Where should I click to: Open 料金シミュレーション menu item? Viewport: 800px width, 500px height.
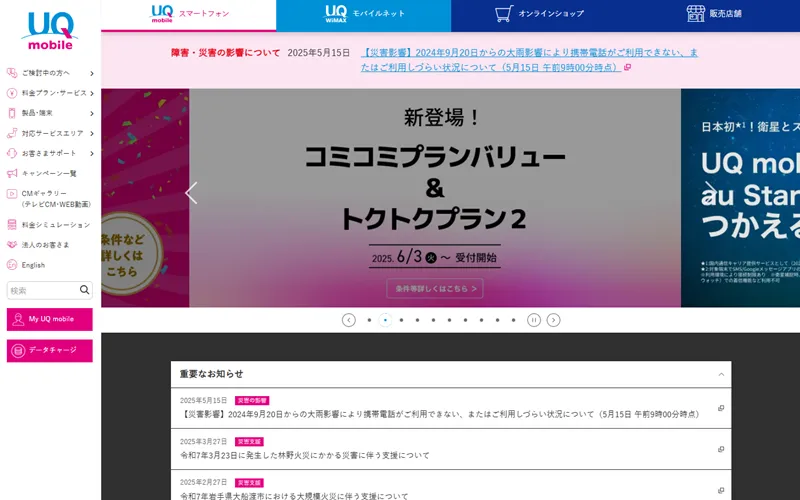tap(49, 224)
